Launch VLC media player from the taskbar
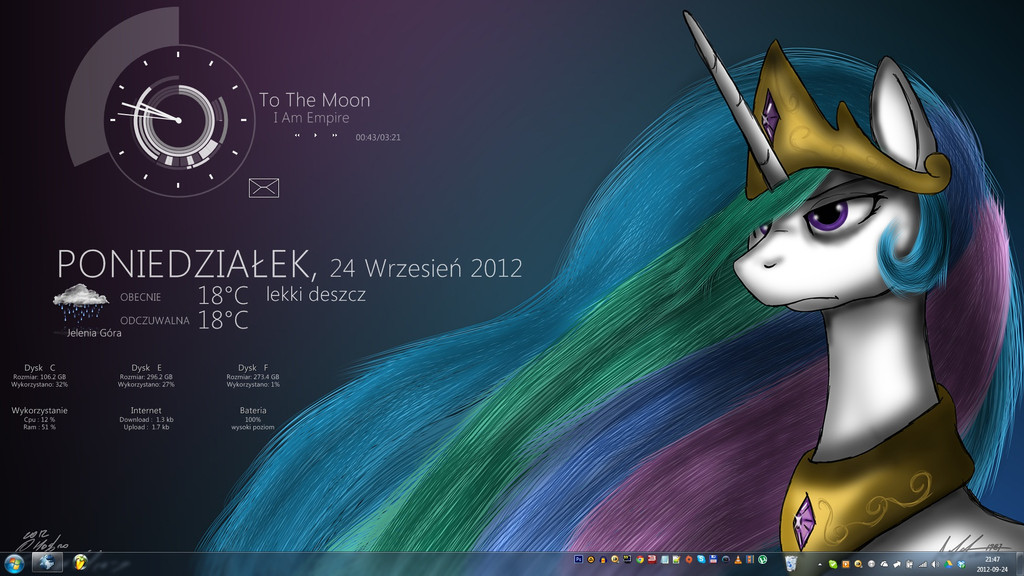Image resolution: width=1024 pixels, height=576 pixels. 738,560
